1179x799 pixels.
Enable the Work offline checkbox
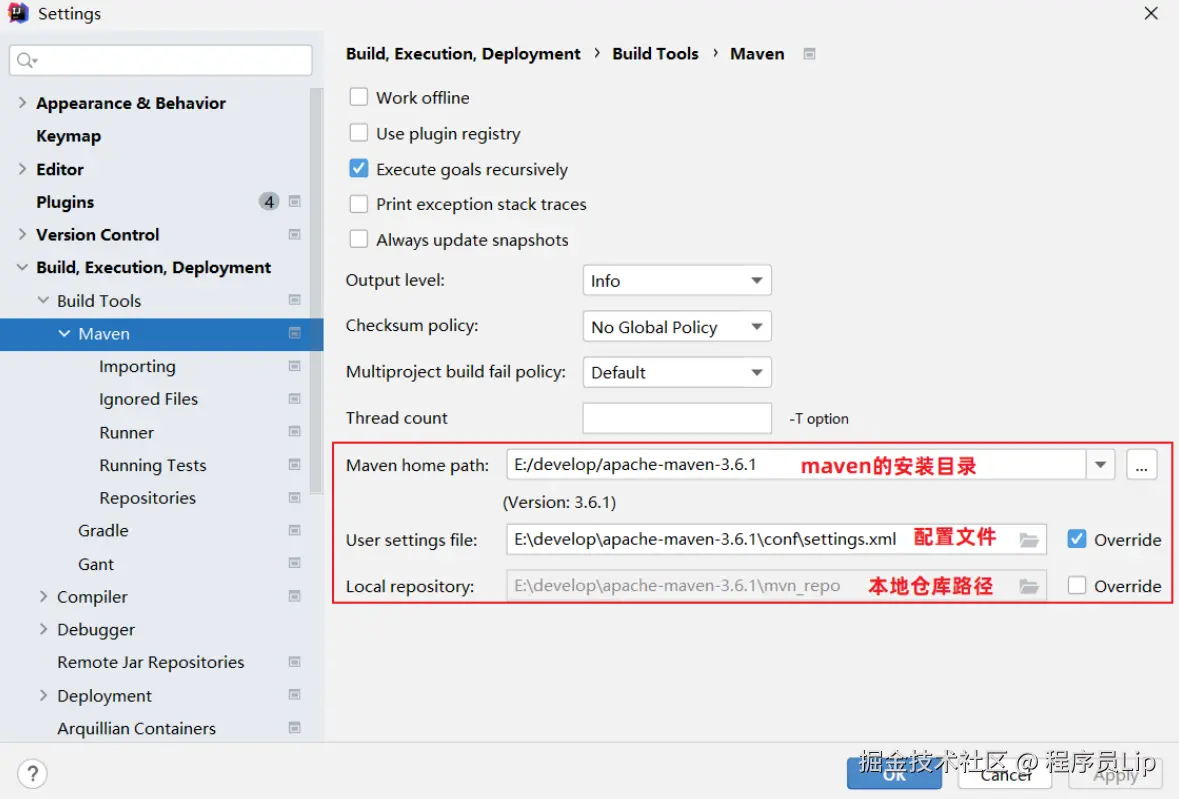pos(359,97)
